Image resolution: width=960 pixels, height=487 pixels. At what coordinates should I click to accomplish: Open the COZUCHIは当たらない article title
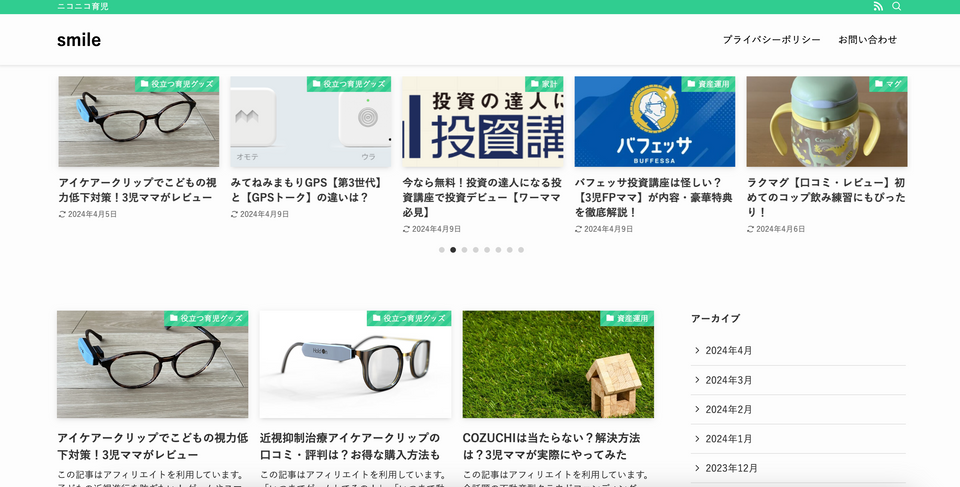pos(551,446)
